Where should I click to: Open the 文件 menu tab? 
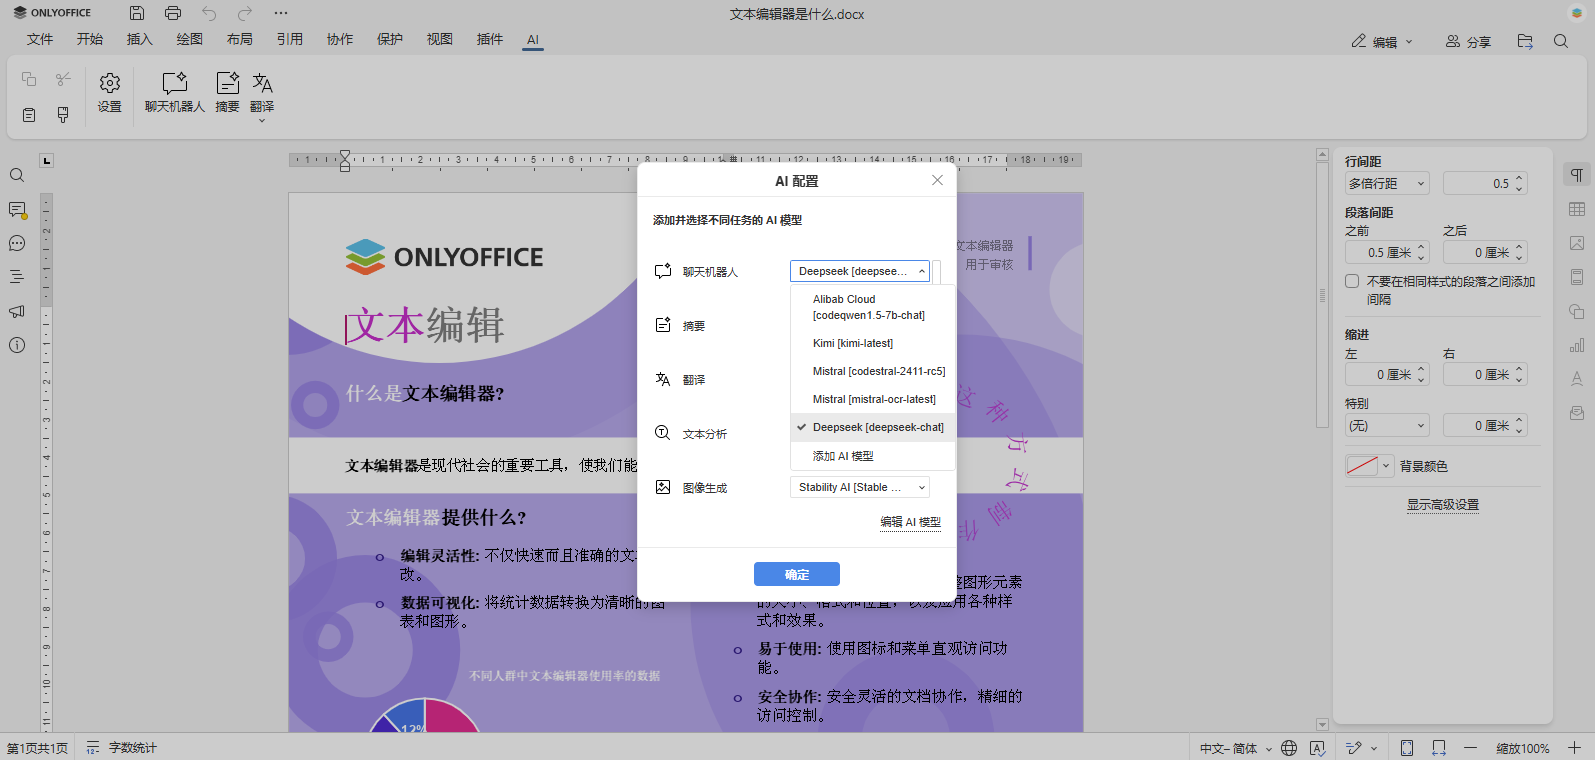pyautogui.click(x=40, y=39)
